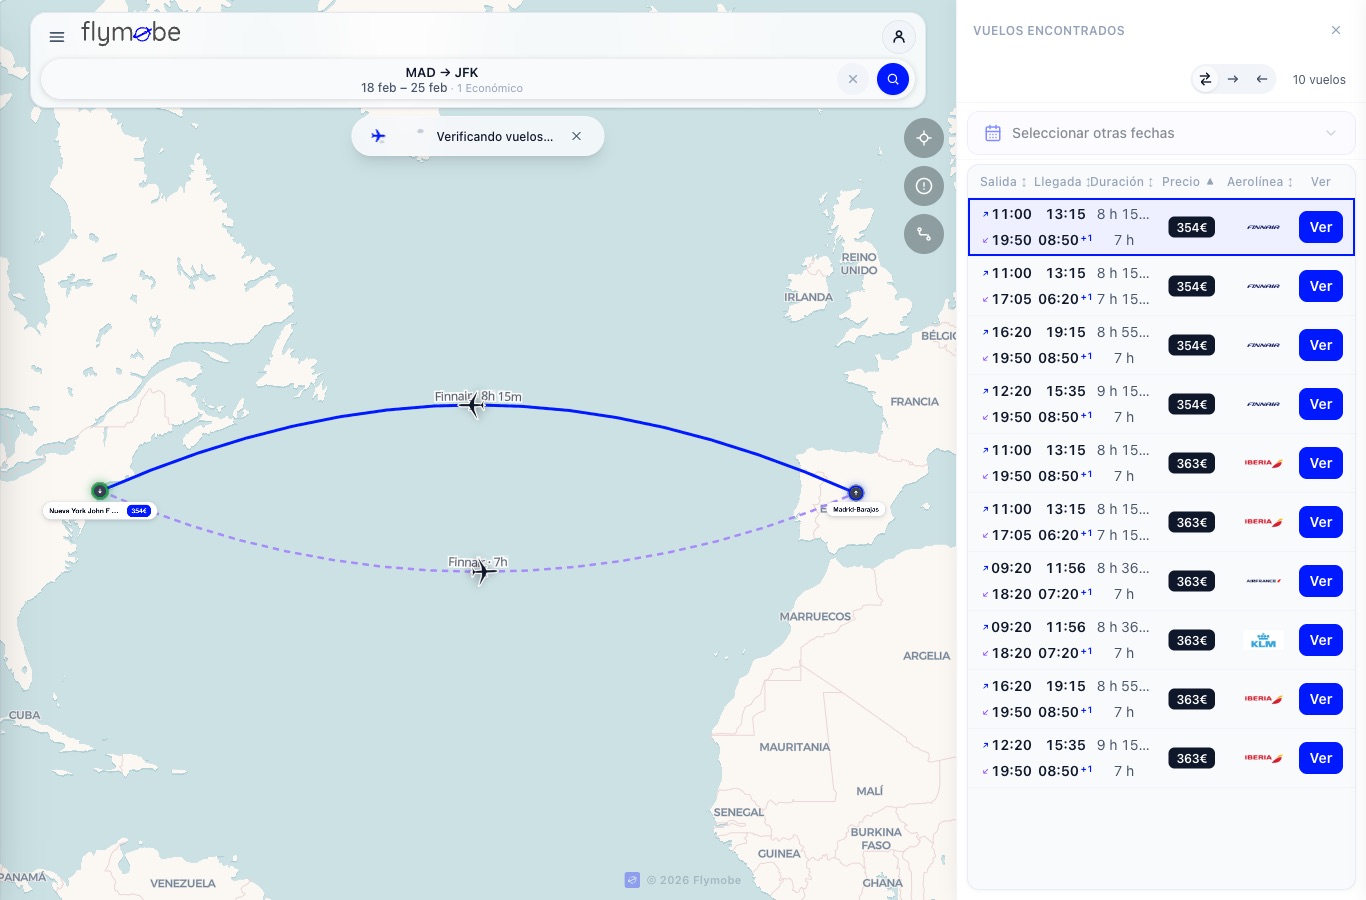Click the 10 vuelos count label
The width and height of the screenshot is (1366, 900).
pyautogui.click(x=1319, y=80)
